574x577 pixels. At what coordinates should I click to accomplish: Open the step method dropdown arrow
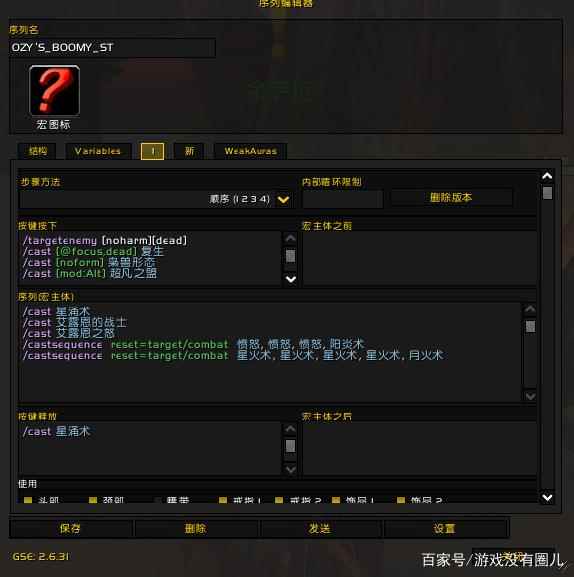coord(283,200)
